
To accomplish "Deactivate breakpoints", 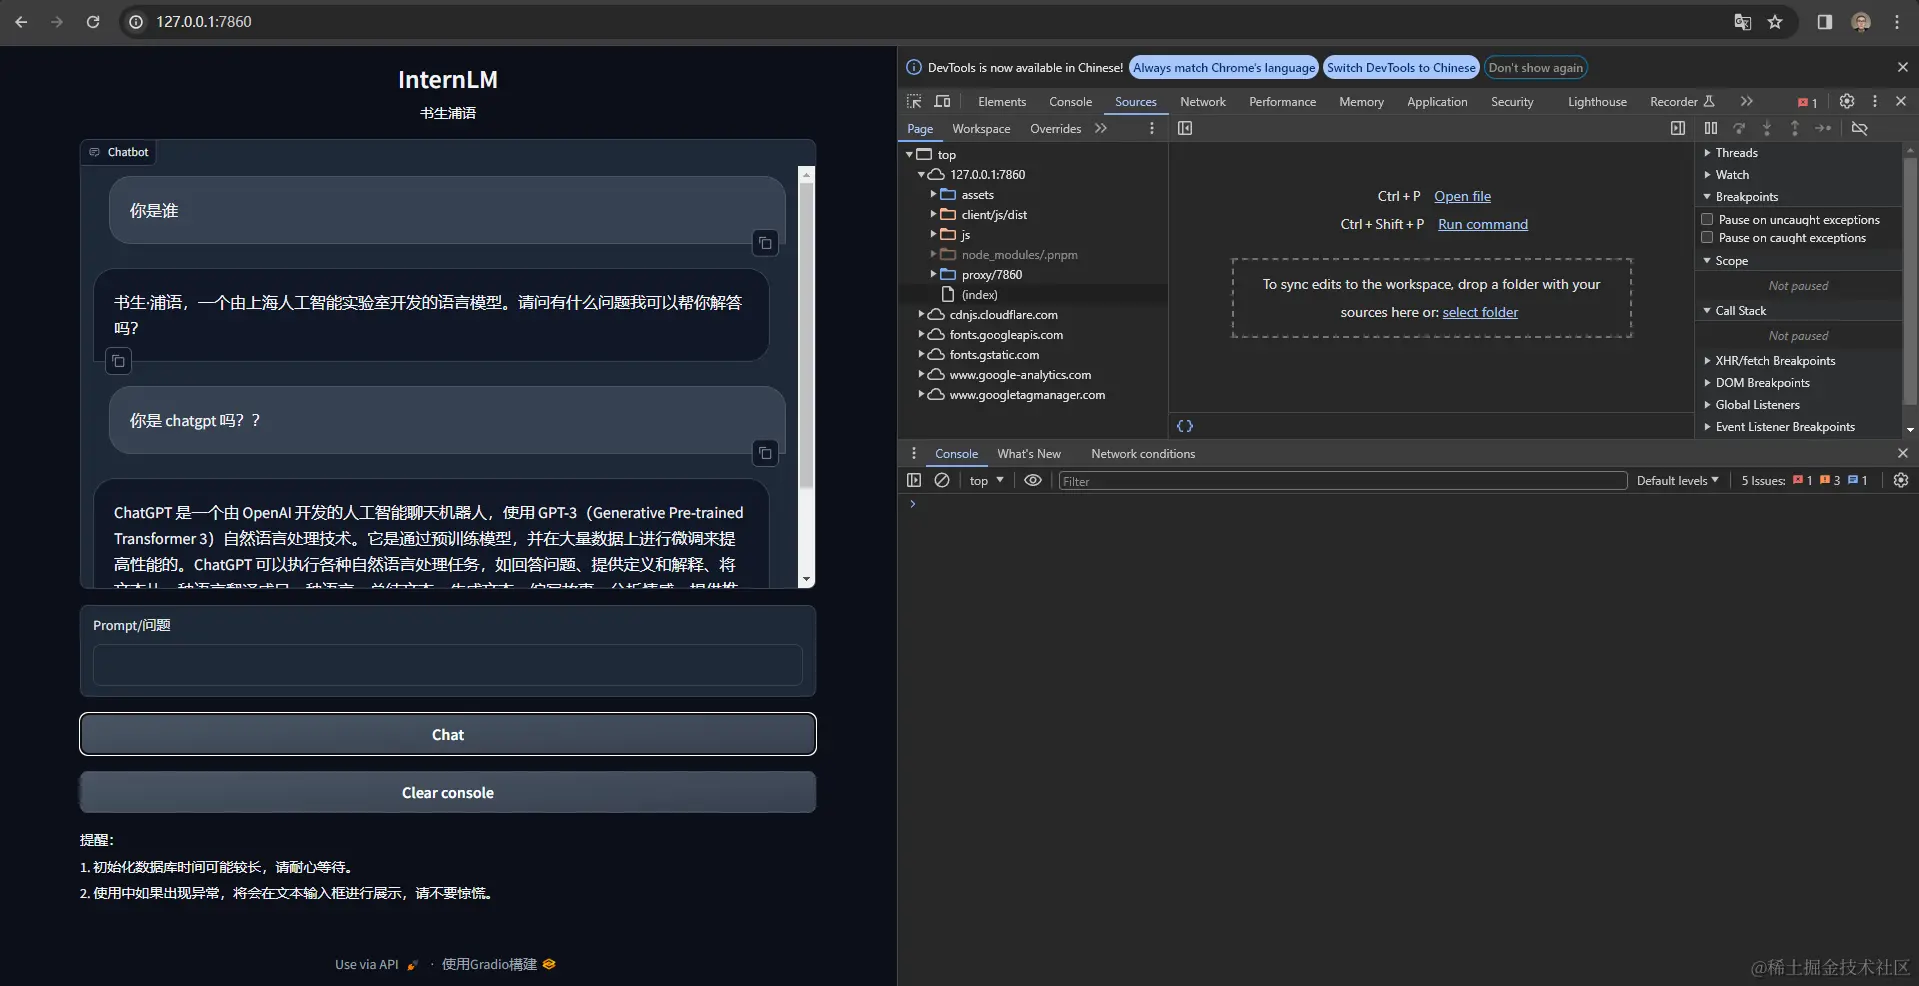I will point(1860,128).
